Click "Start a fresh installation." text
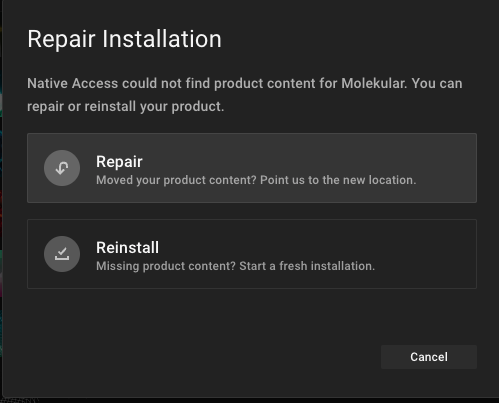This screenshot has width=499, height=403. click(307, 266)
